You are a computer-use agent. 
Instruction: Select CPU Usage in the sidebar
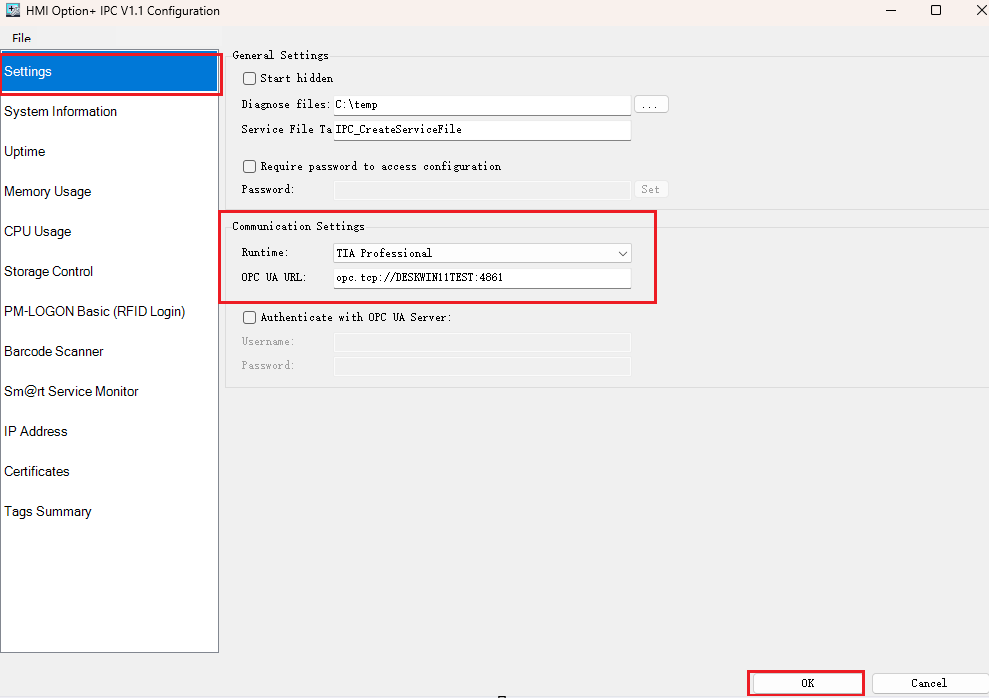38,232
